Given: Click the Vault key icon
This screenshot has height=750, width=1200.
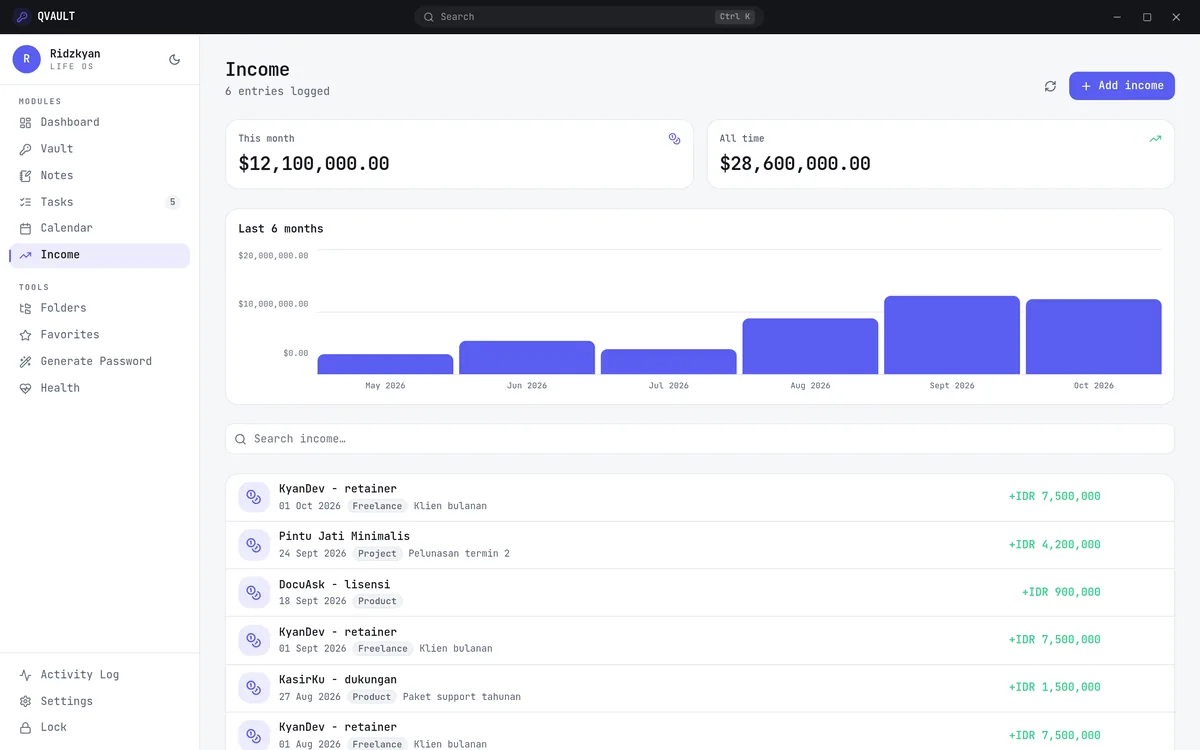Looking at the screenshot, I should (x=26, y=149).
